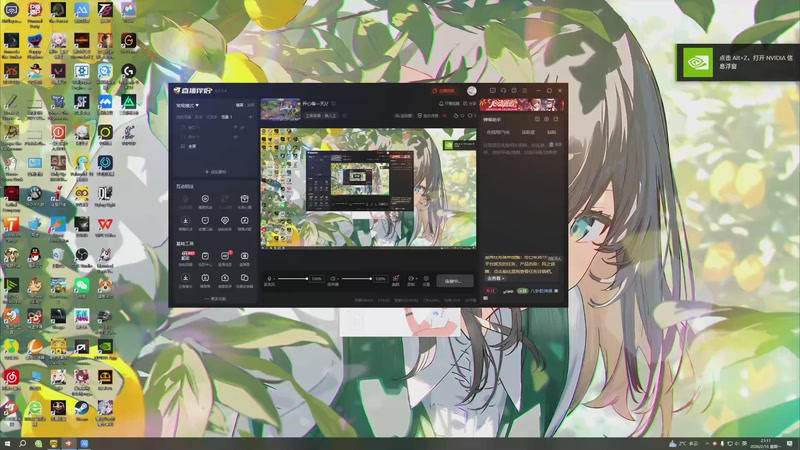This screenshot has height=450, width=800.
Task: Open WPS Office desktop shortcut
Action: click(x=105, y=226)
